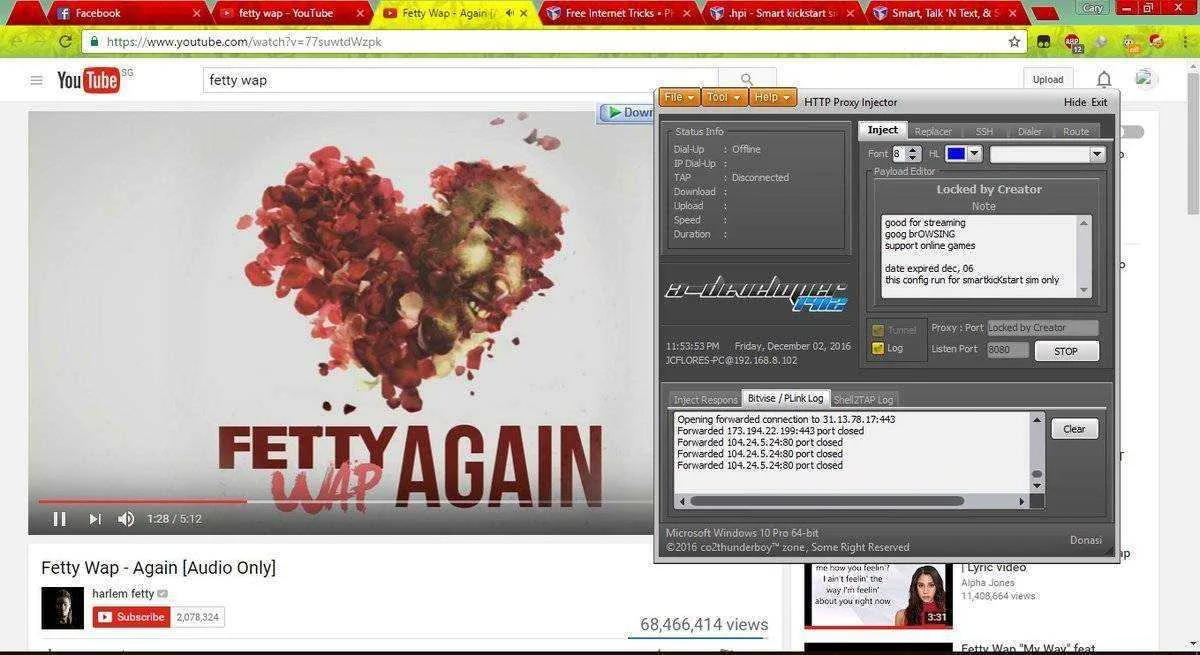The image size is (1200, 655).
Task: Open YouTube guide hamburger menu
Action: (x=36, y=80)
